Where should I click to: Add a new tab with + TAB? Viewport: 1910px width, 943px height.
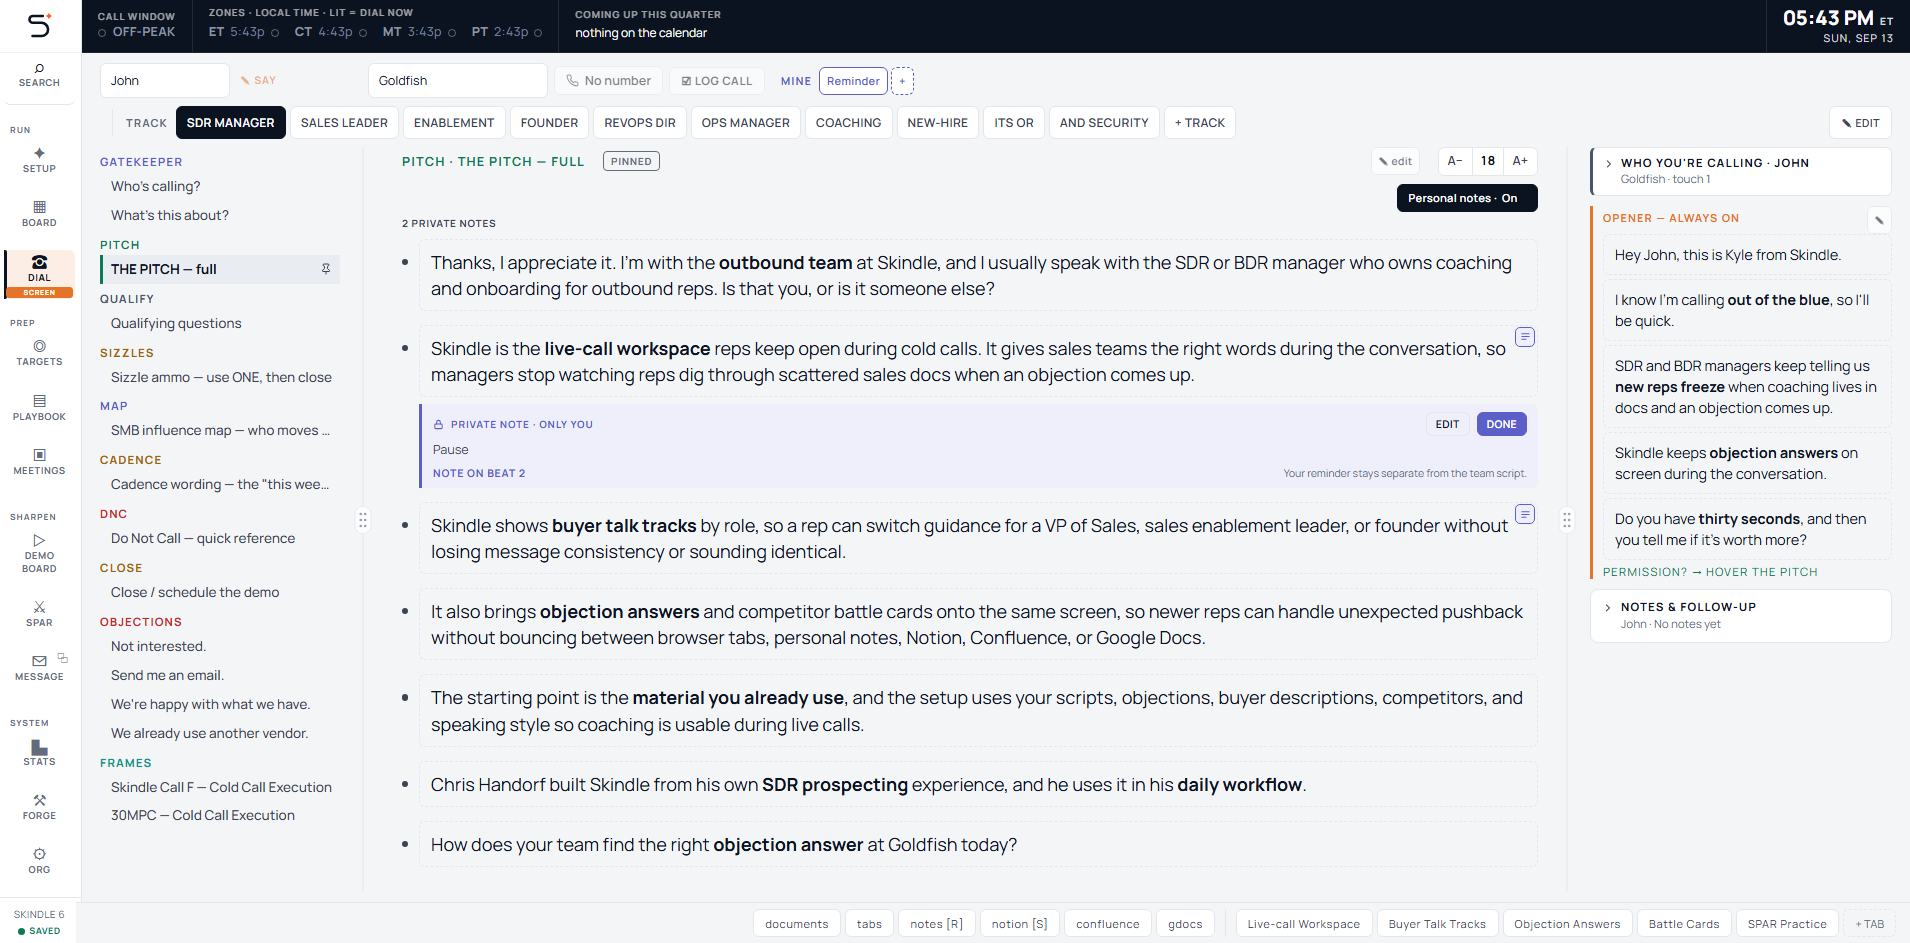(x=1870, y=924)
